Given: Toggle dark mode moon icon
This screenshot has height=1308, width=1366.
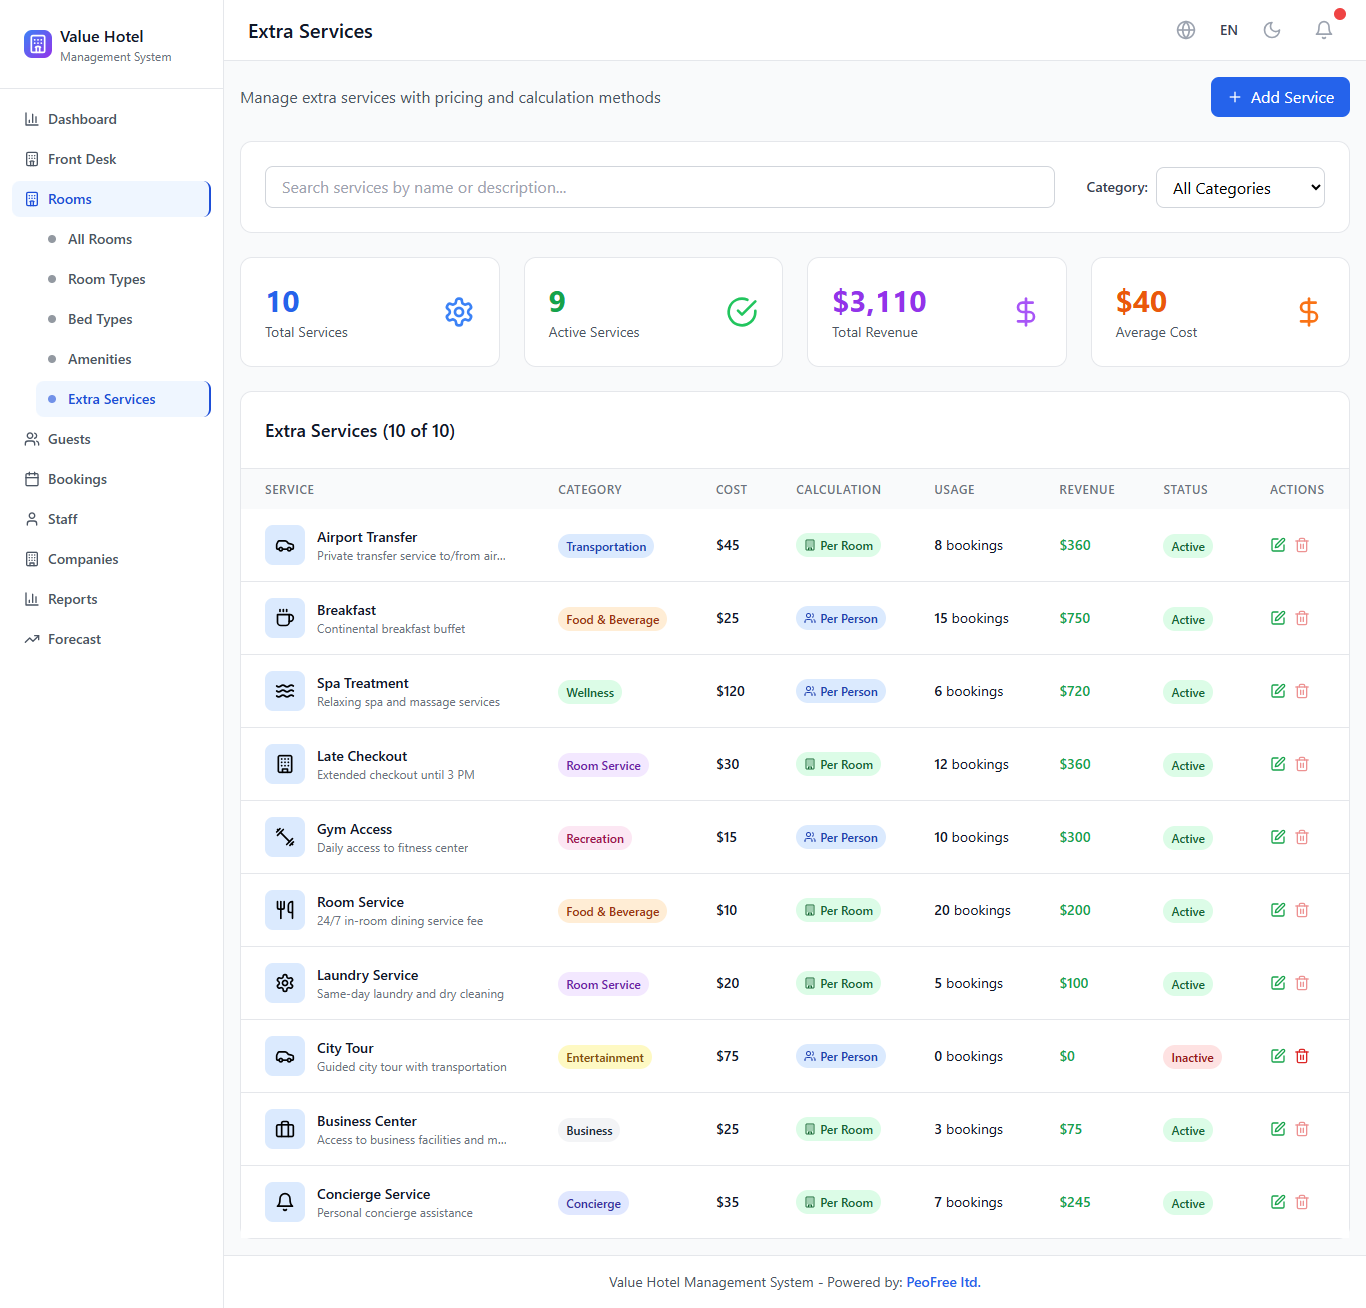Looking at the screenshot, I should tap(1272, 30).
